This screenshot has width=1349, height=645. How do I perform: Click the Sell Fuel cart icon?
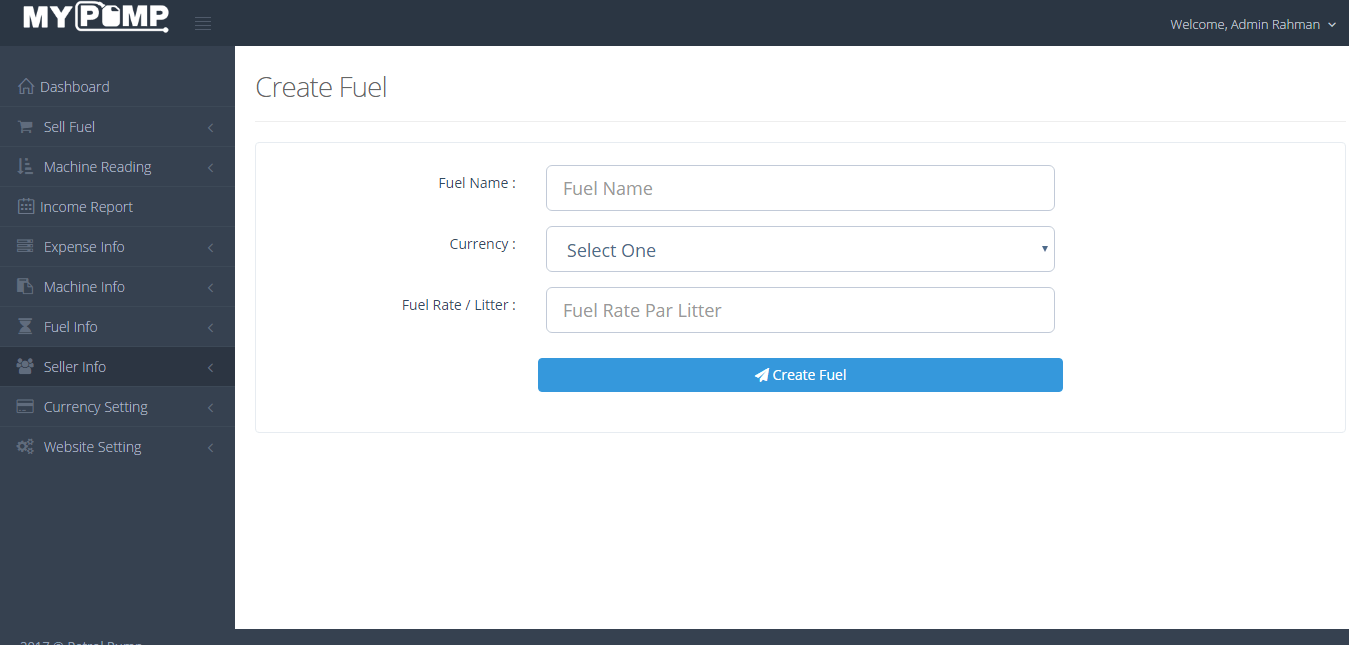click(24, 126)
